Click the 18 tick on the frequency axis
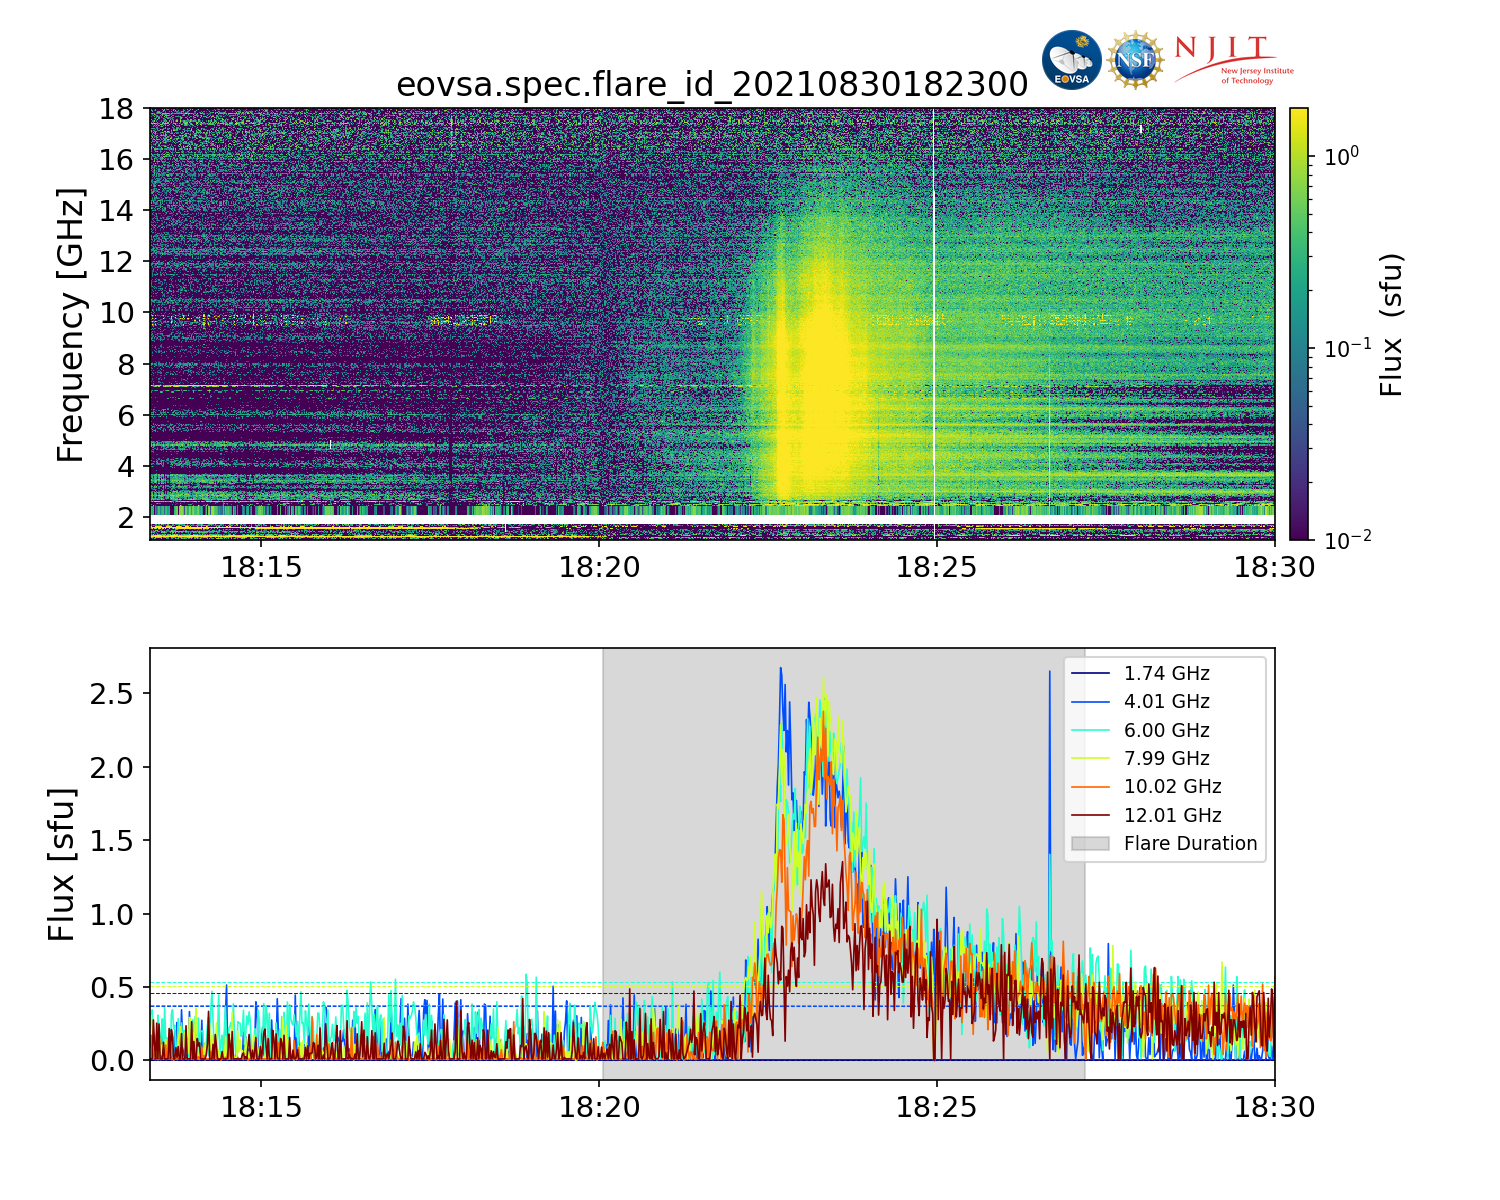Viewport: 1500px width, 1200px height. click(x=116, y=108)
